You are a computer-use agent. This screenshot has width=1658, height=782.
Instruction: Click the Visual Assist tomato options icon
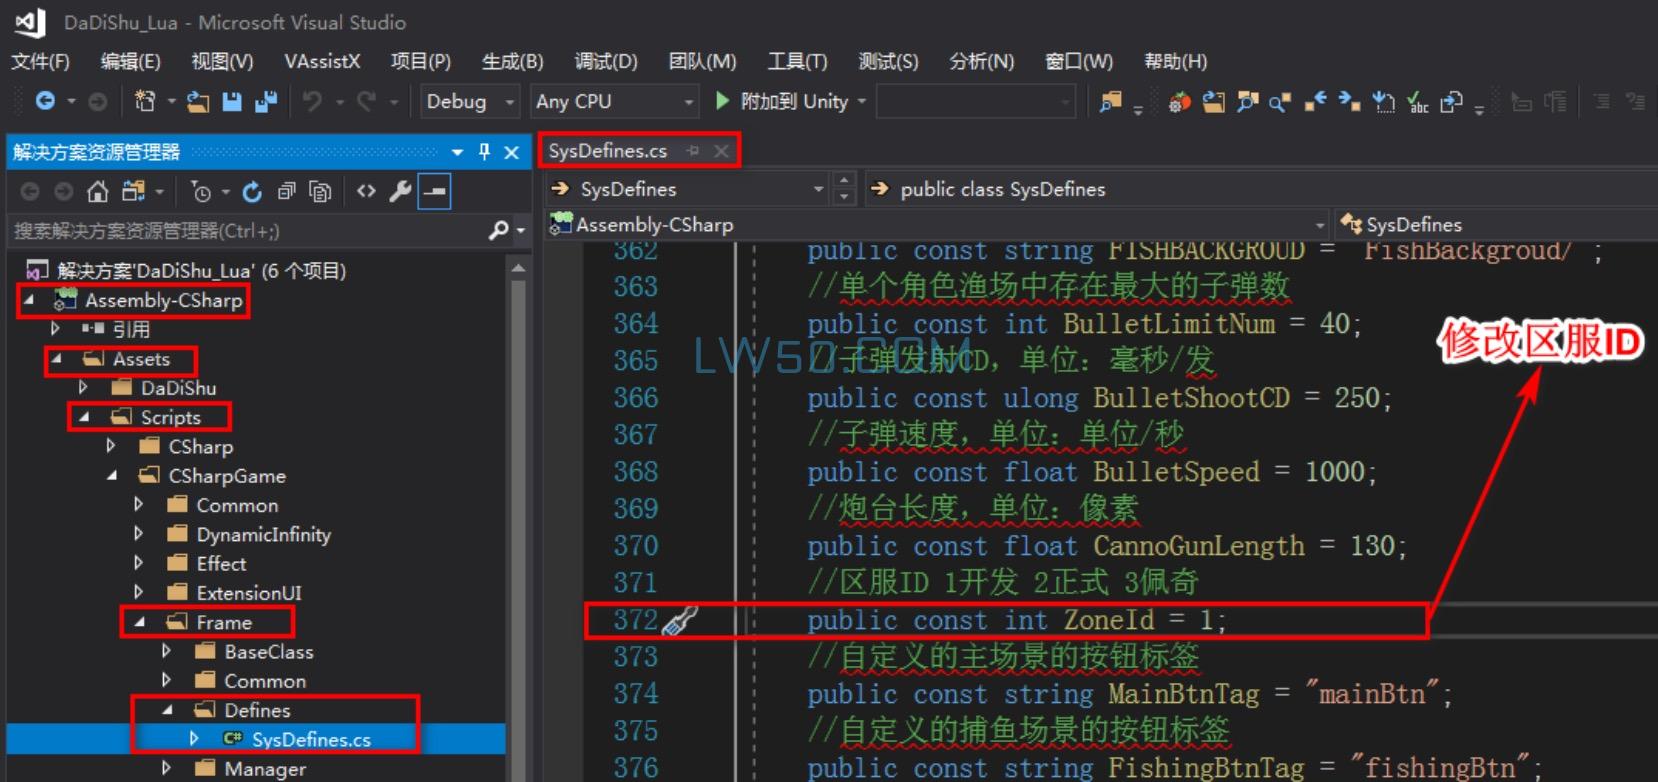[x=1180, y=101]
